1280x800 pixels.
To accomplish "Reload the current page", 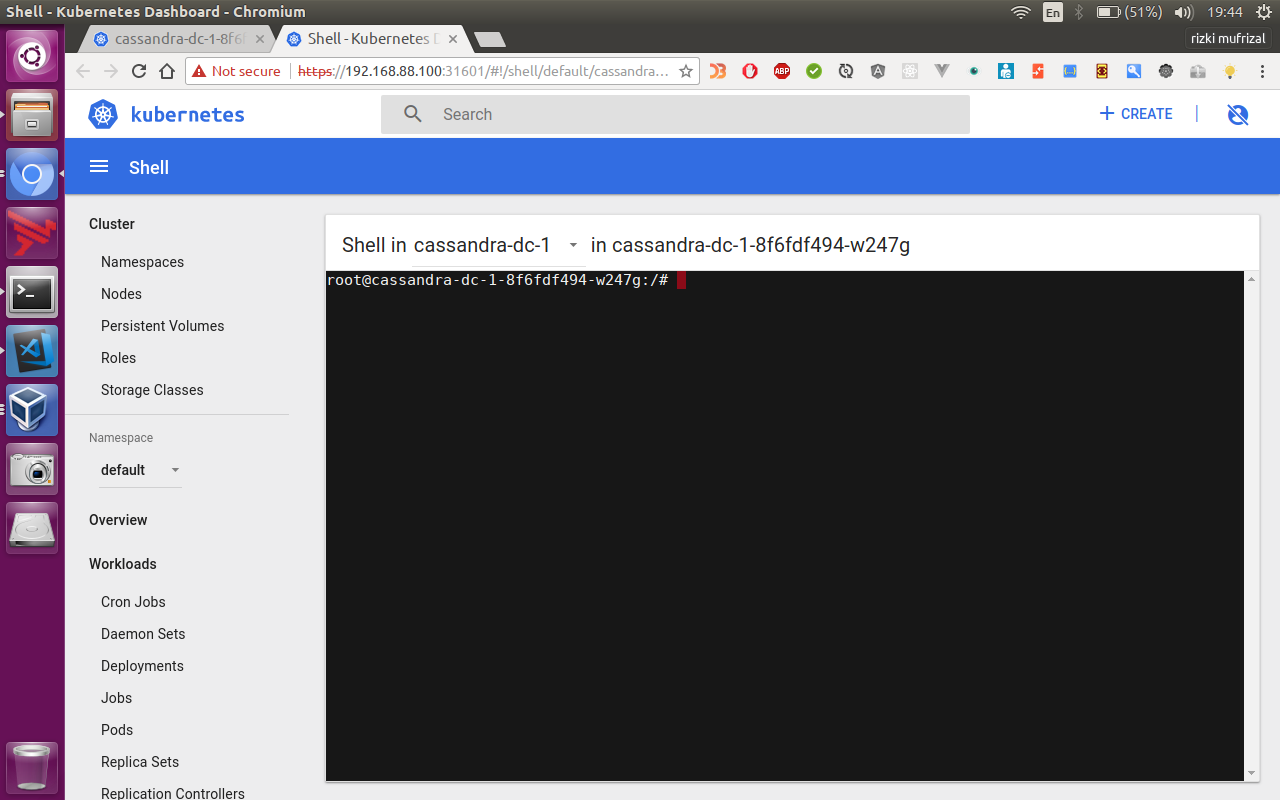I will pos(139,71).
